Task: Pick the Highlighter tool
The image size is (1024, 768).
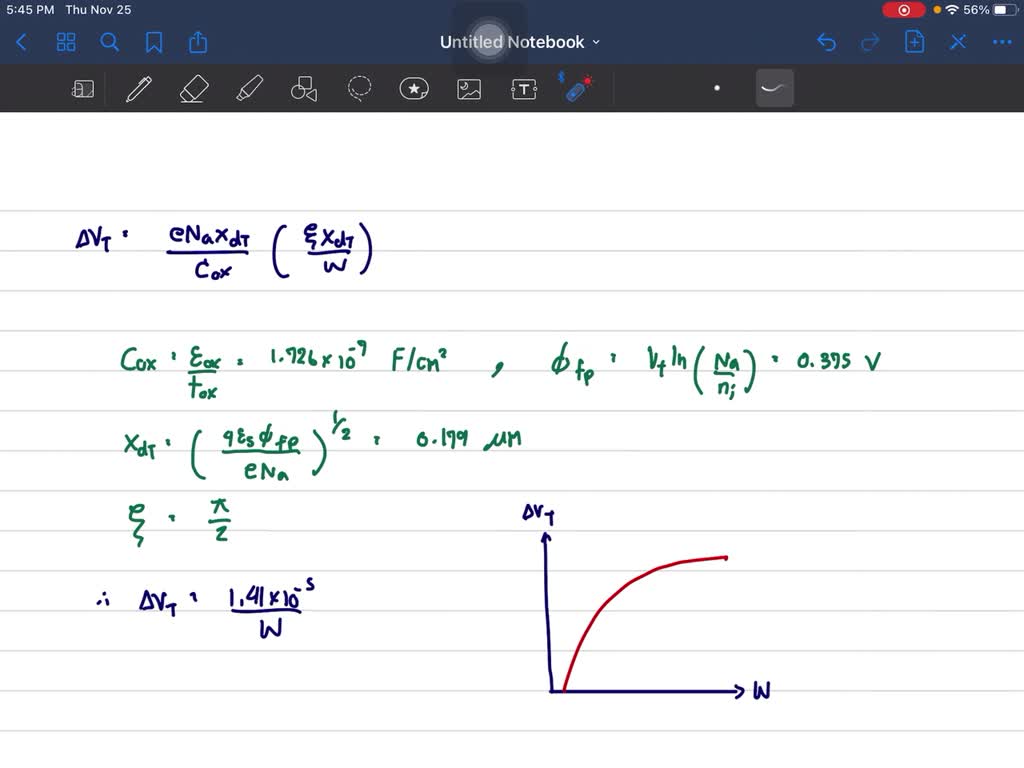Action: [249, 88]
